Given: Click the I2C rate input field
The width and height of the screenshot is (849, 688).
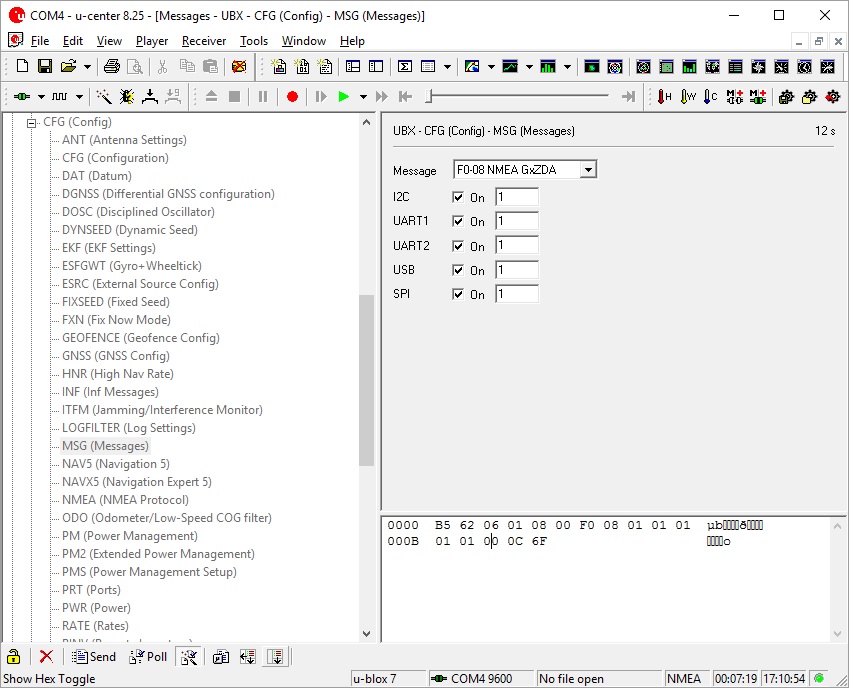Looking at the screenshot, I should [x=517, y=197].
